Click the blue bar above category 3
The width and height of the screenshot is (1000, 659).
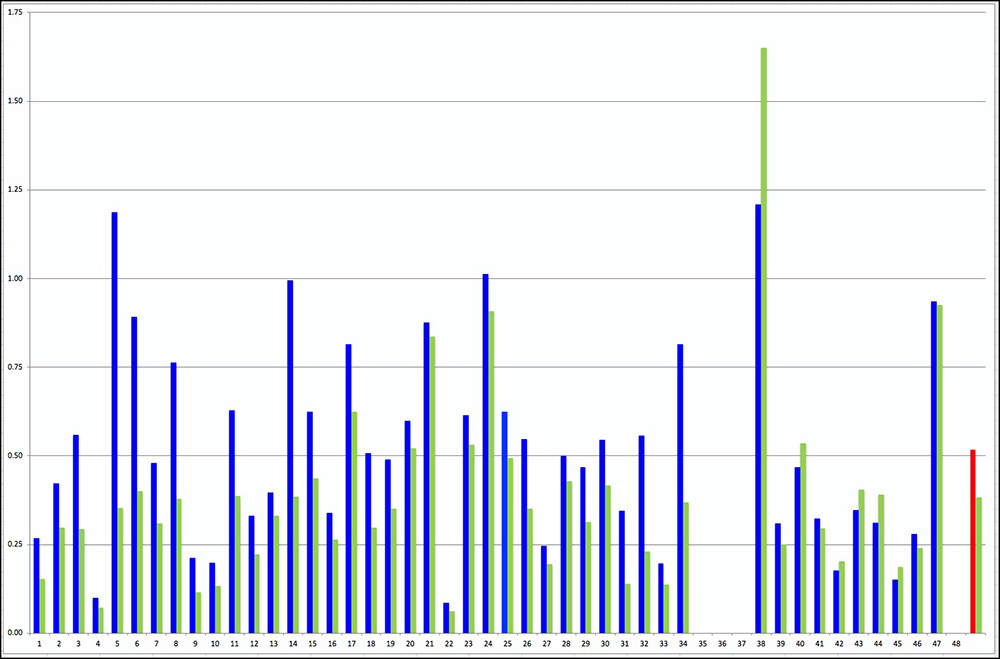coord(76,534)
